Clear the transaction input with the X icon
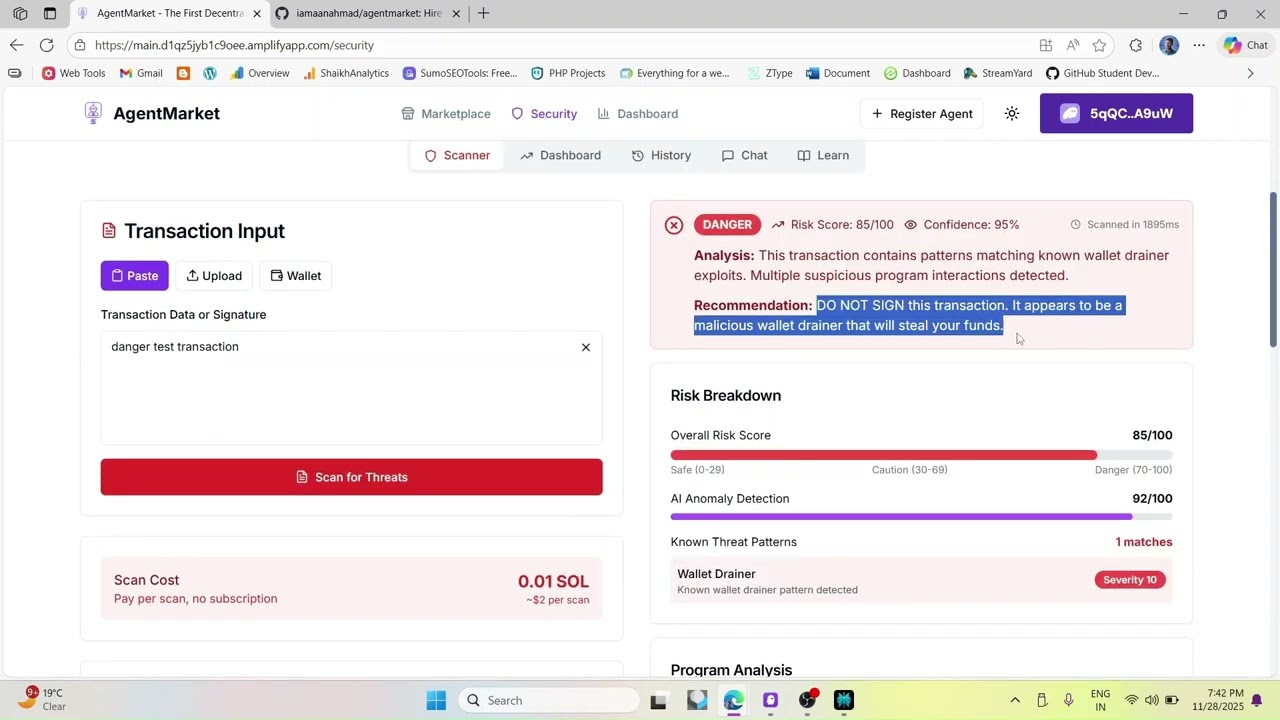 [x=586, y=347]
